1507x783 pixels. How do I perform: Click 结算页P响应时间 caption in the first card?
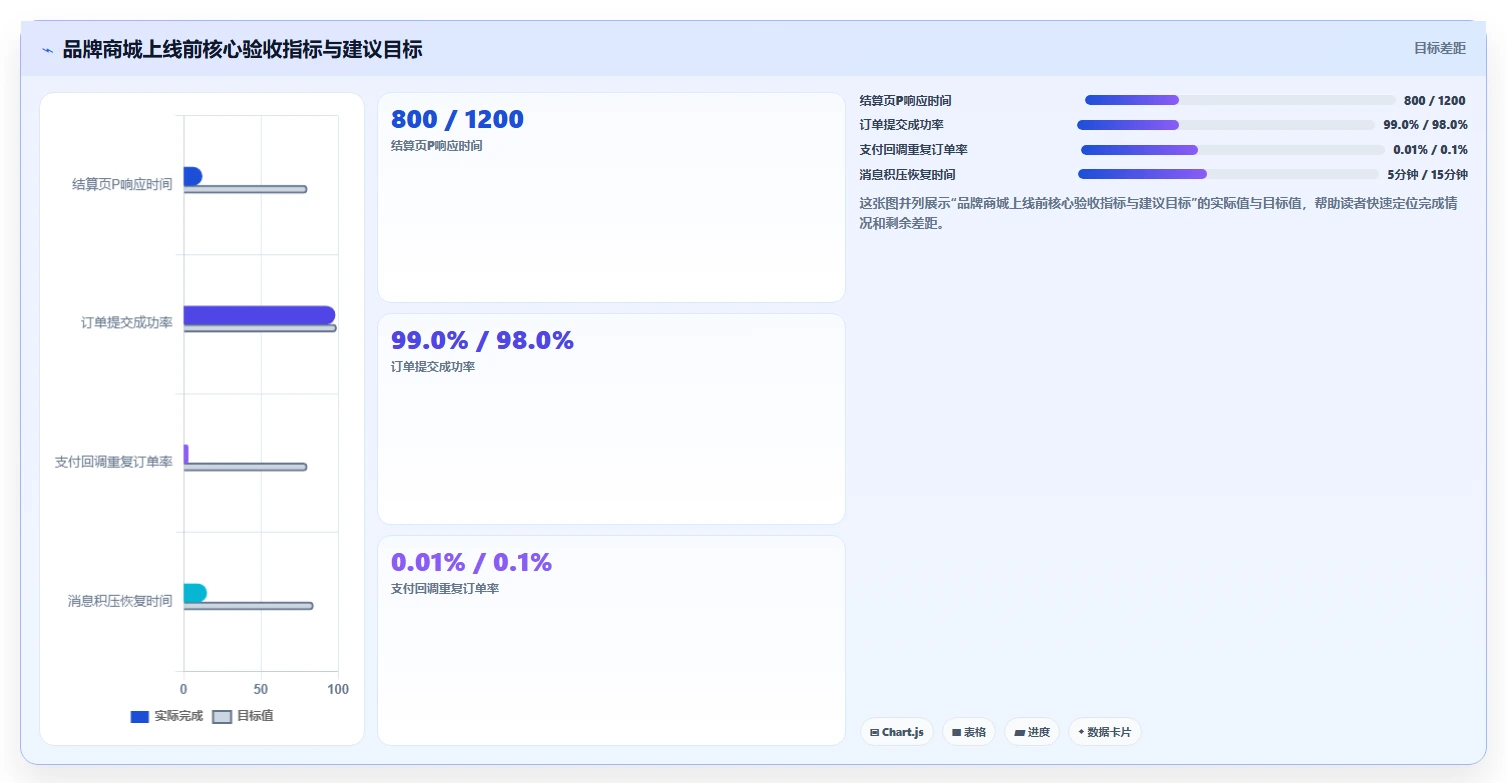pyautogui.click(x=437, y=146)
